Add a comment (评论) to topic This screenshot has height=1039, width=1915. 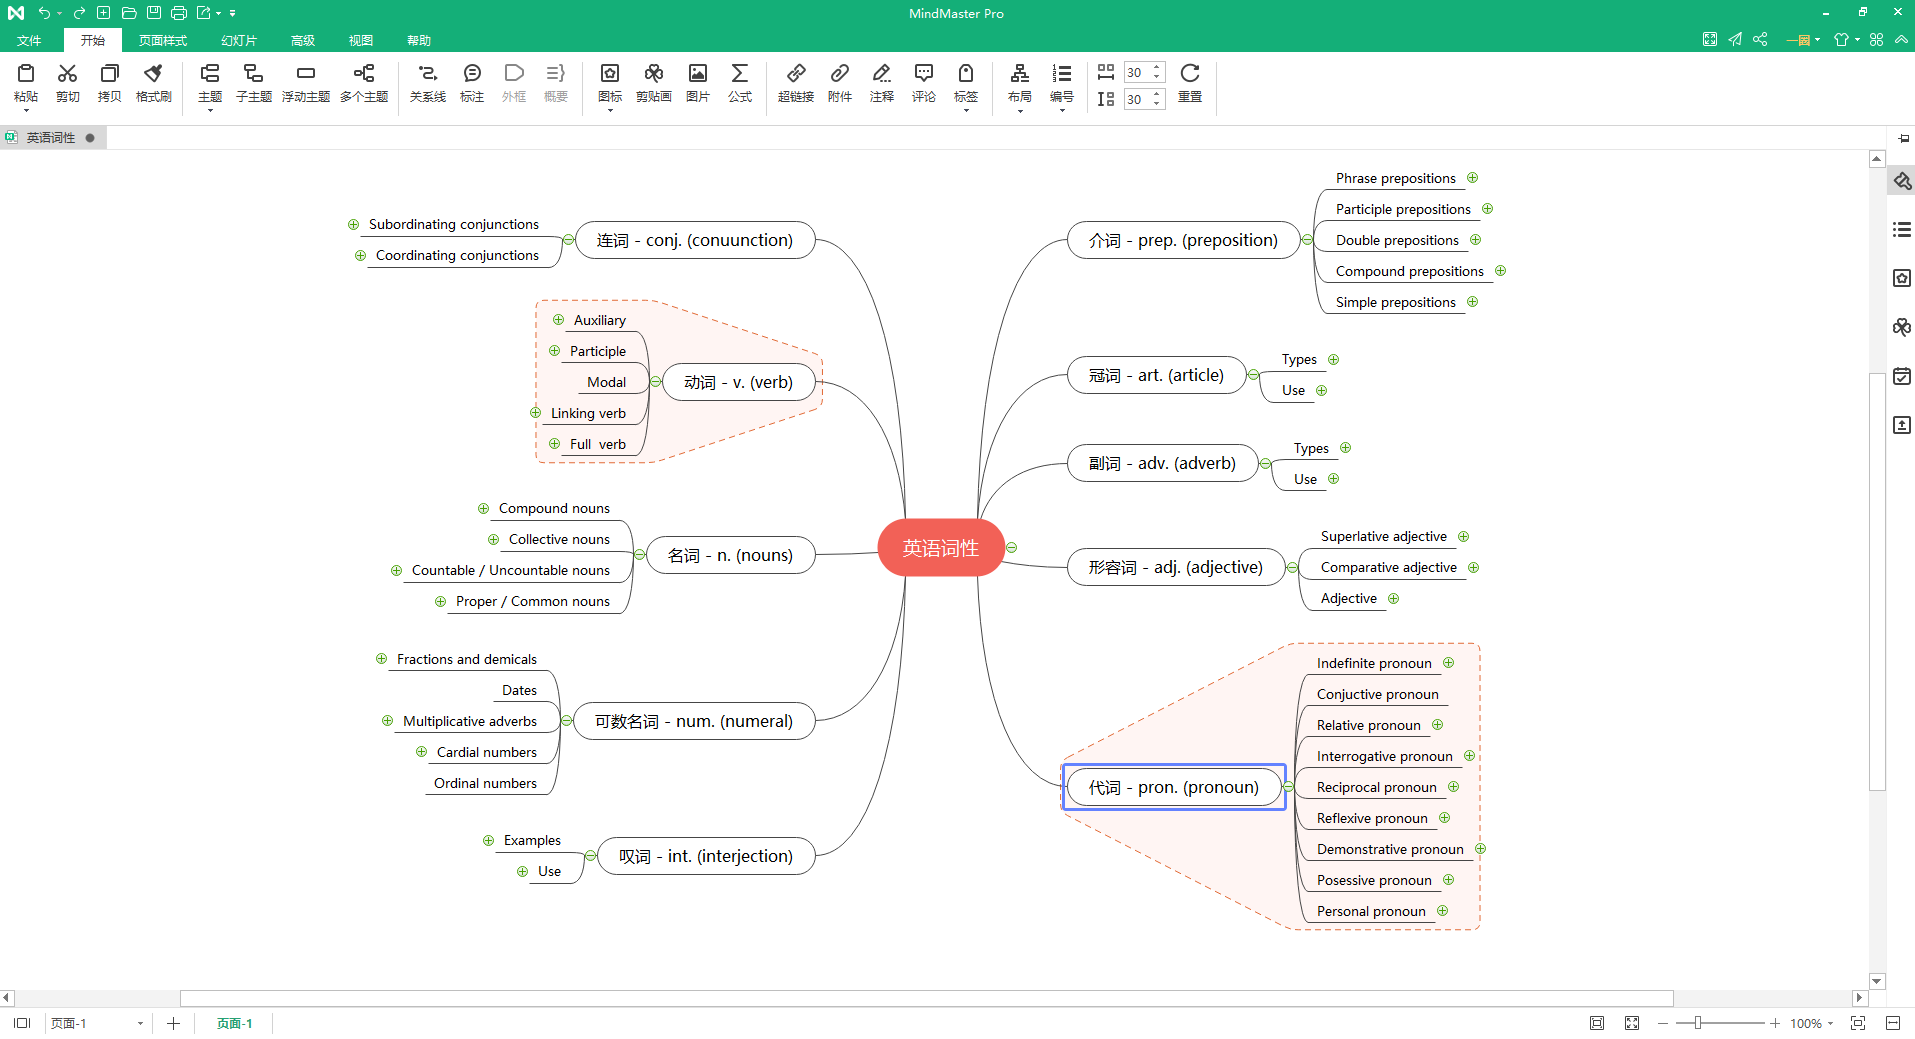[x=924, y=83]
